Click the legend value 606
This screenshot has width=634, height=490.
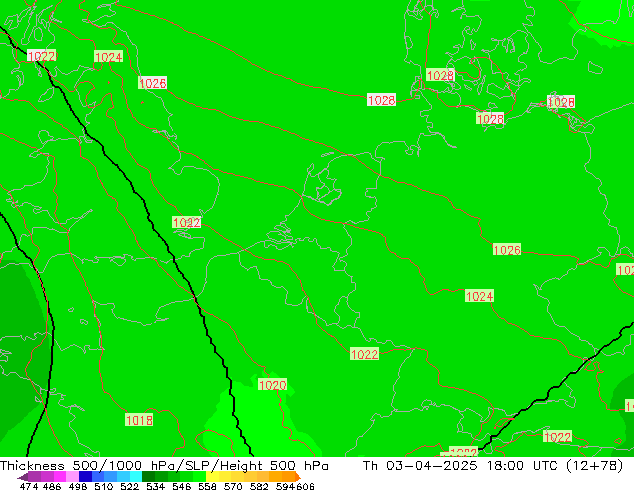[305, 486]
